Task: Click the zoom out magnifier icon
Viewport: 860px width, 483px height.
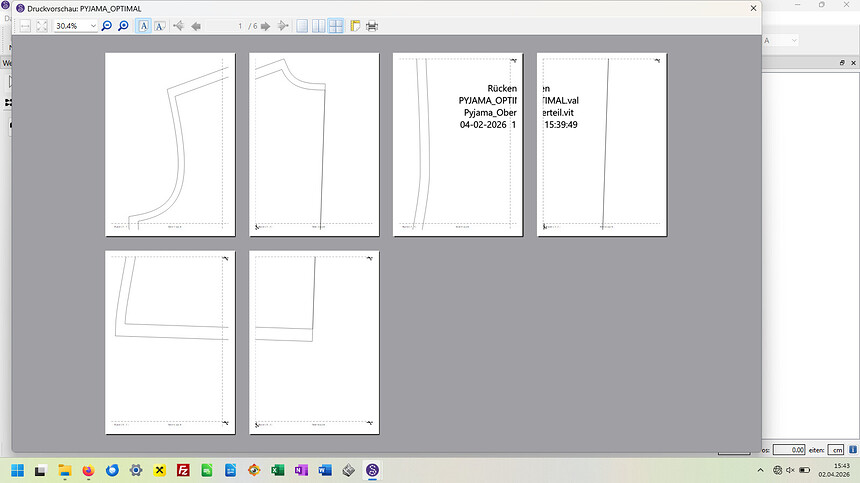Action: click(x=107, y=25)
